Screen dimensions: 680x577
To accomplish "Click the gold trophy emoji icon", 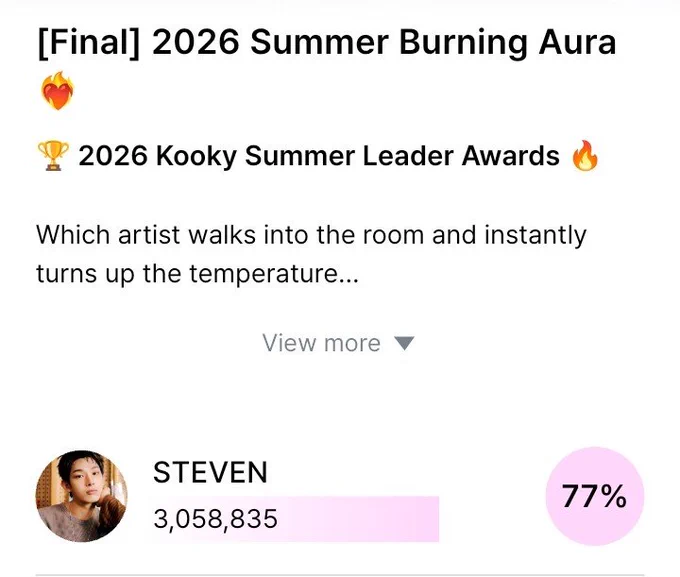I will (x=53, y=156).
